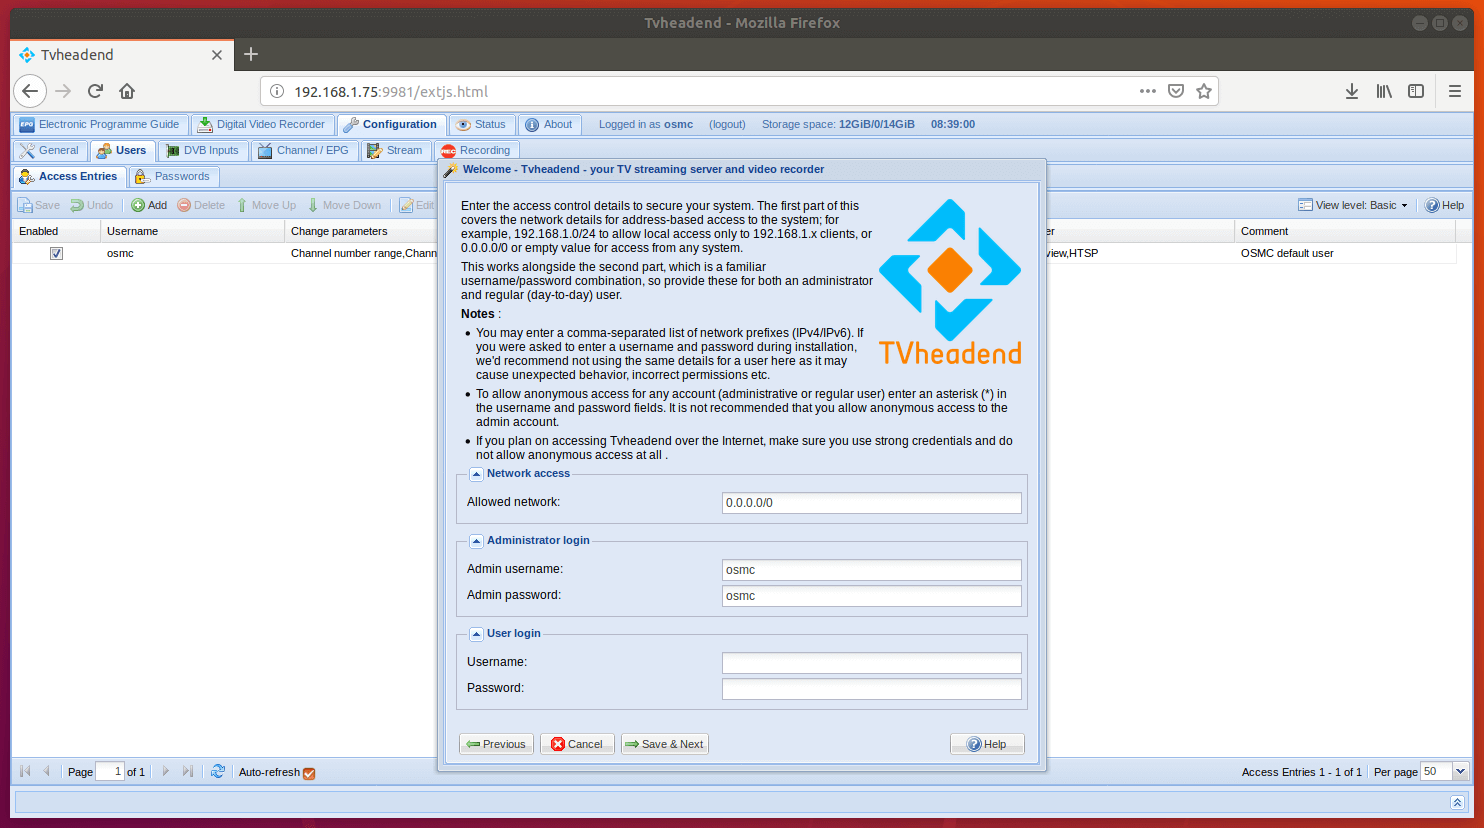Open Firefox hamburger menu
Viewport: 1484px width, 828px height.
pyautogui.click(x=1454, y=91)
